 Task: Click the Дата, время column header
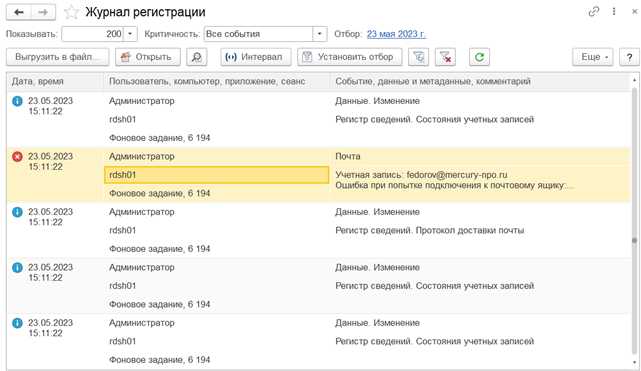[55, 82]
